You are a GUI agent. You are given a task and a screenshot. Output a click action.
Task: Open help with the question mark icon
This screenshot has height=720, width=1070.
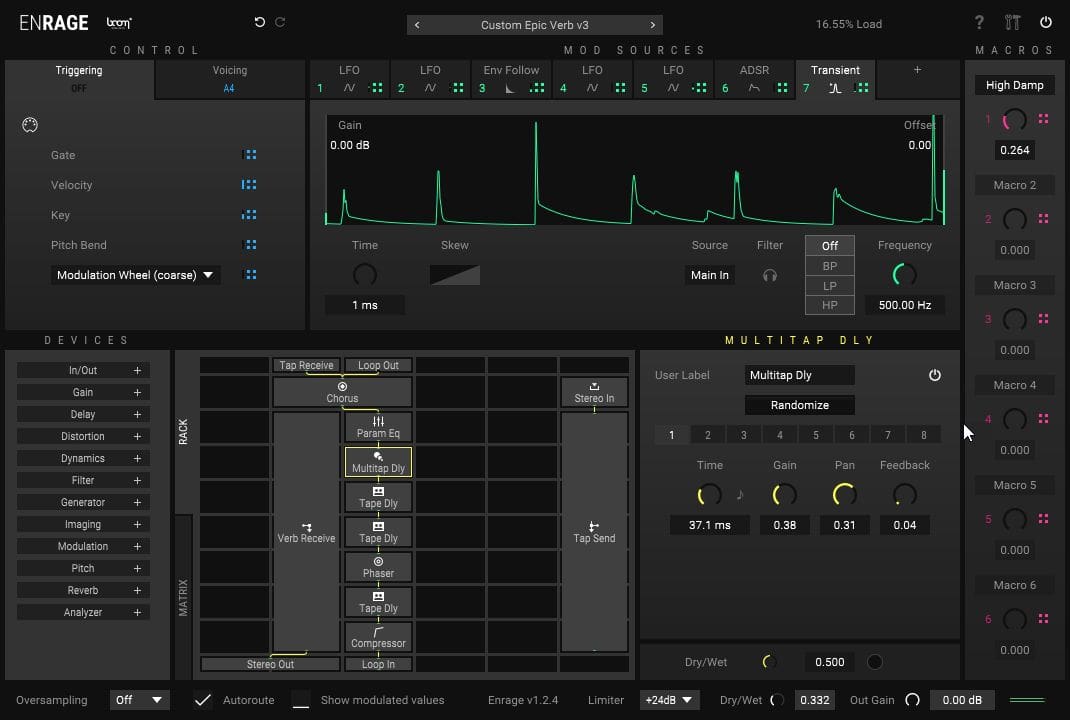(x=979, y=23)
